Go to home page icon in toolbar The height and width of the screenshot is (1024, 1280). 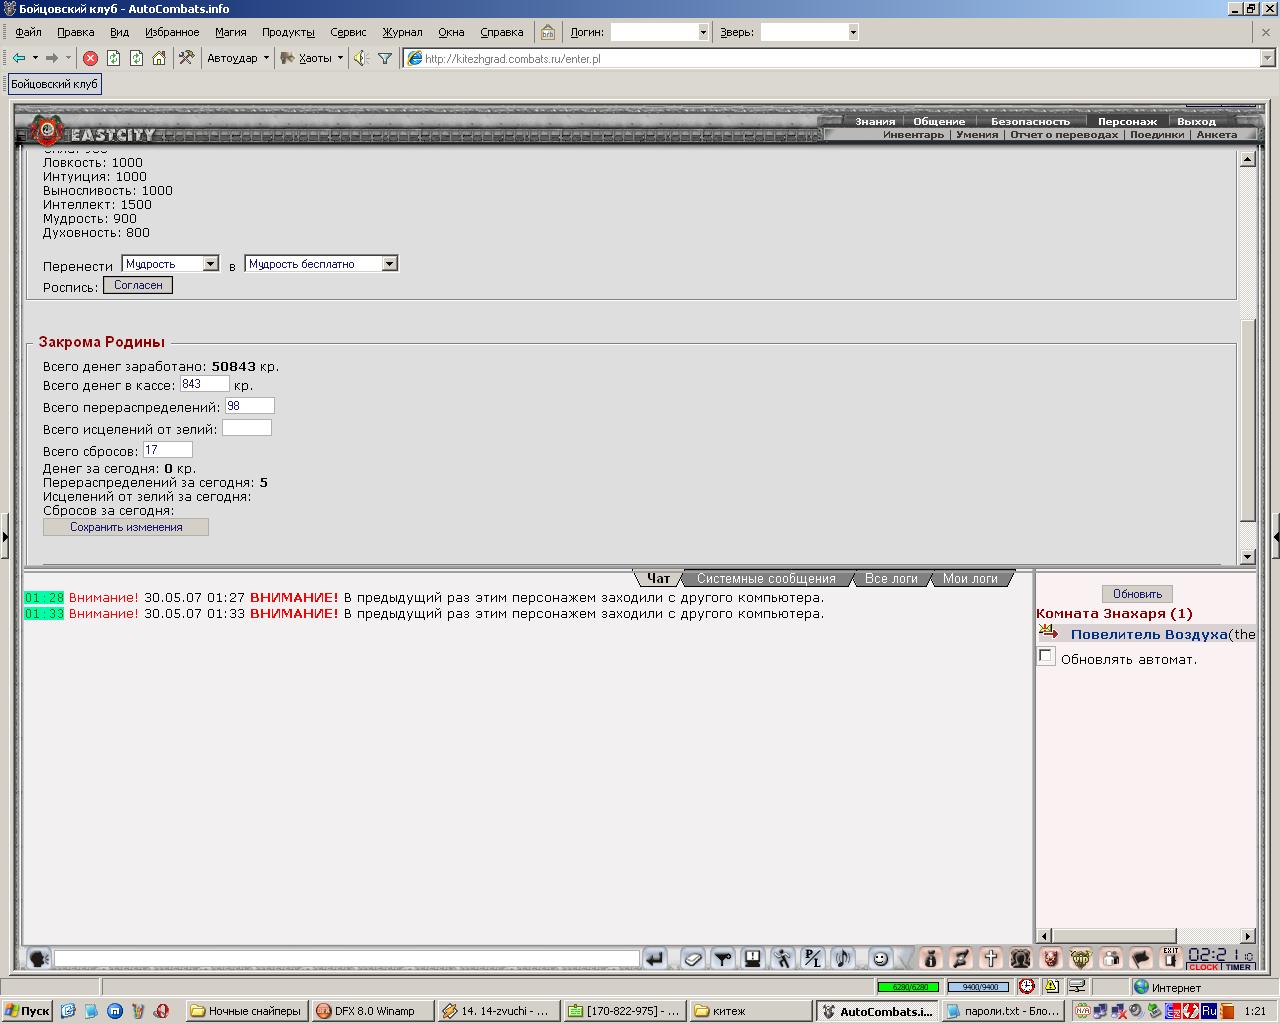pyautogui.click(x=159, y=58)
